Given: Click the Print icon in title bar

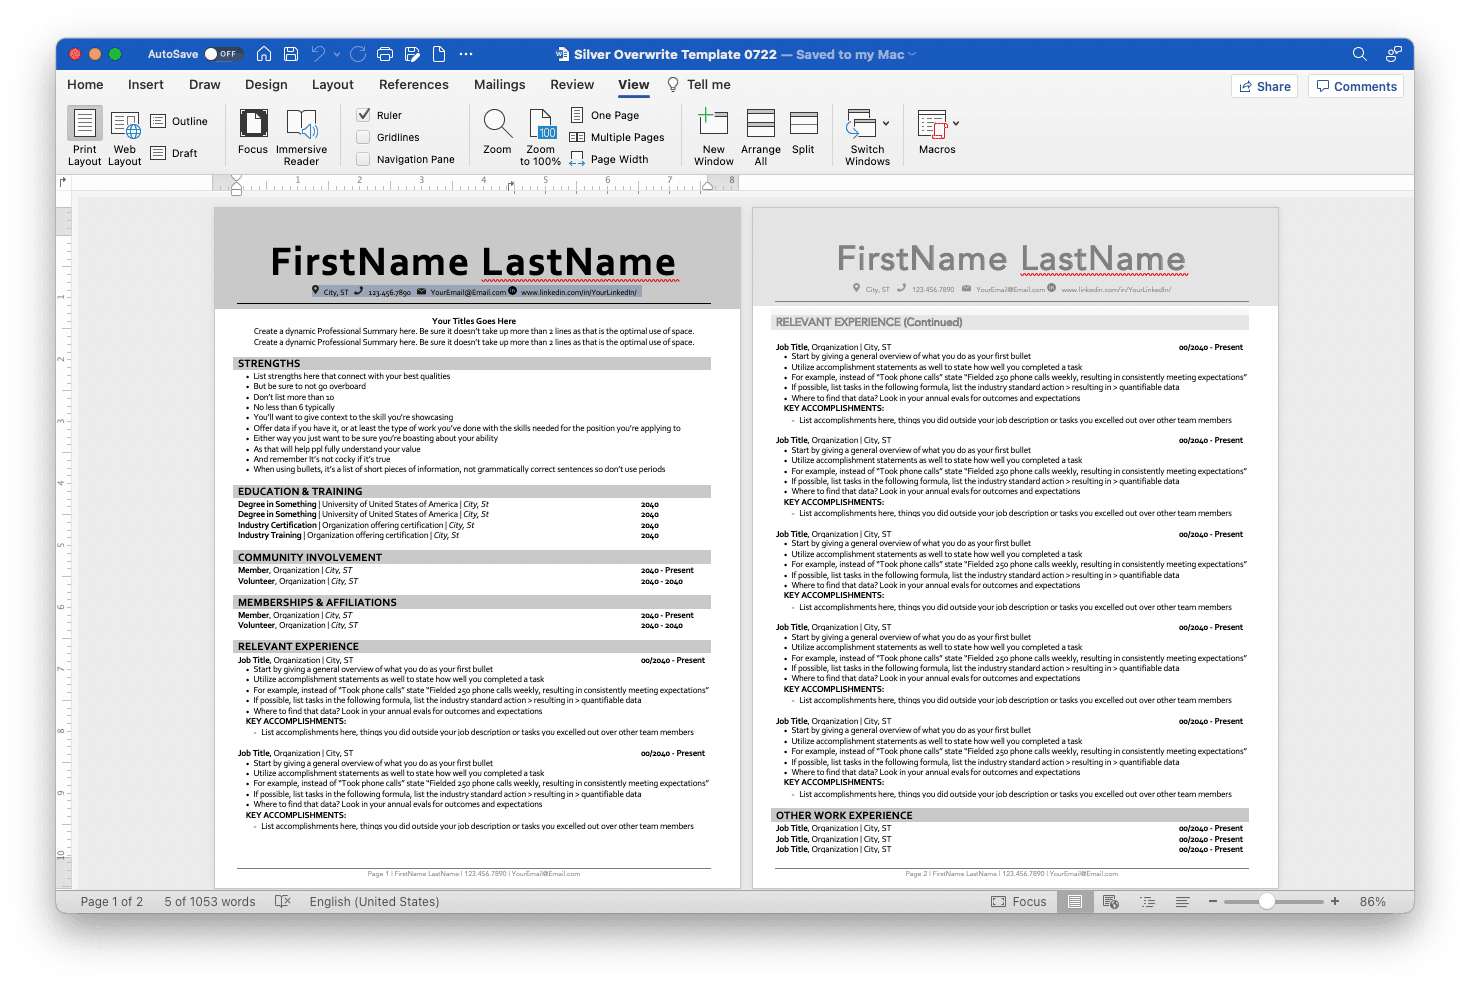Looking at the screenshot, I should pyautogui.click(x=385, y=54).
